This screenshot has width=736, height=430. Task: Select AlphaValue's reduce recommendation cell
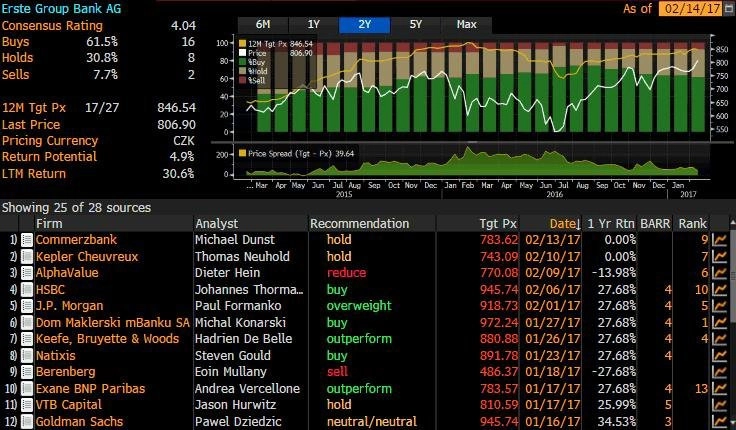pyautogui.click(x=346, y=273)
